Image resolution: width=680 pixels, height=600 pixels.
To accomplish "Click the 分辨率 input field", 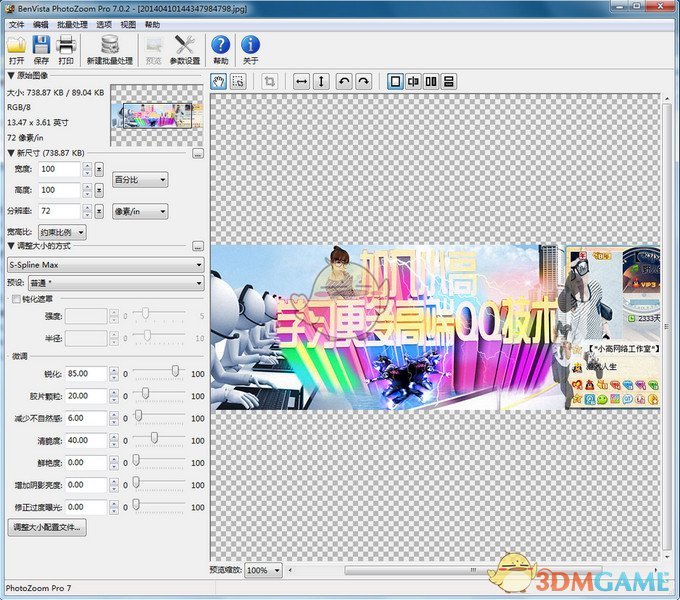I will pos(59,211).
